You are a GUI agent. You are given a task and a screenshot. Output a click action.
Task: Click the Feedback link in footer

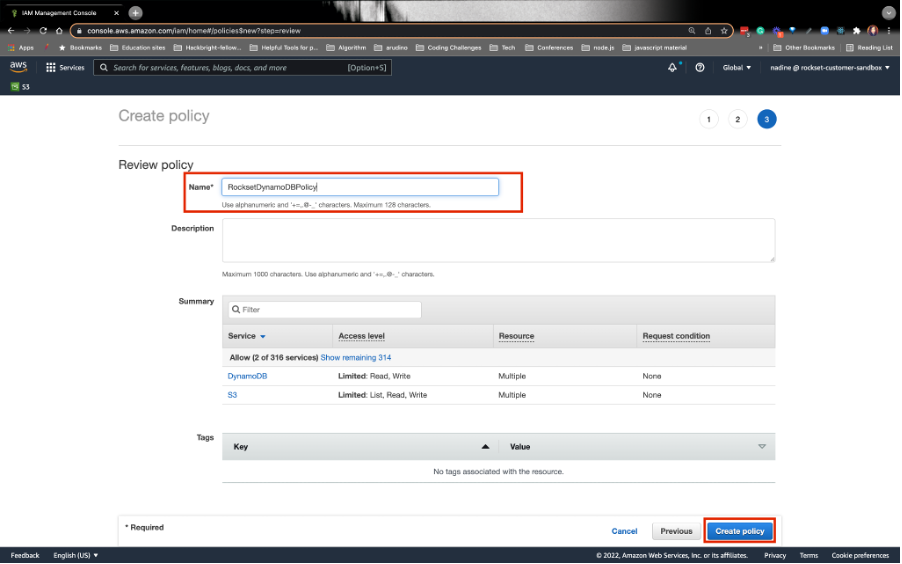(25, 555)
